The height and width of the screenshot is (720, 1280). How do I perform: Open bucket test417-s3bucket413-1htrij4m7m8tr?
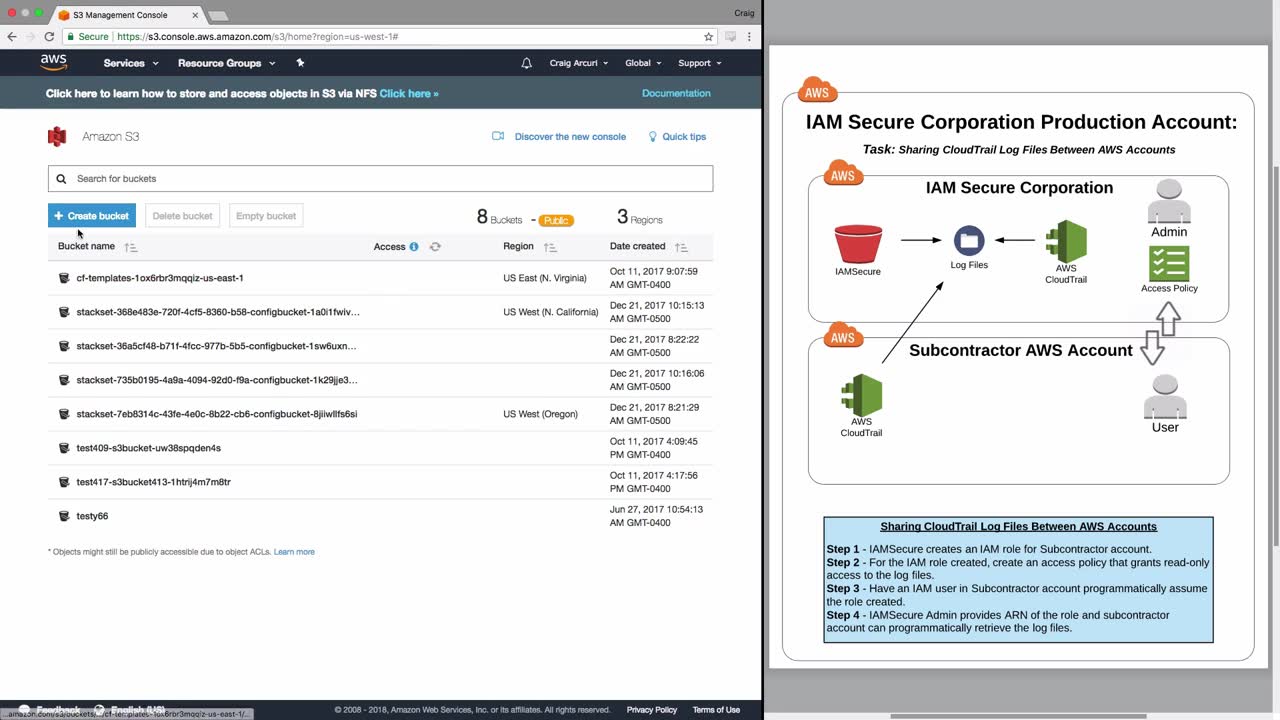[154, 482]
